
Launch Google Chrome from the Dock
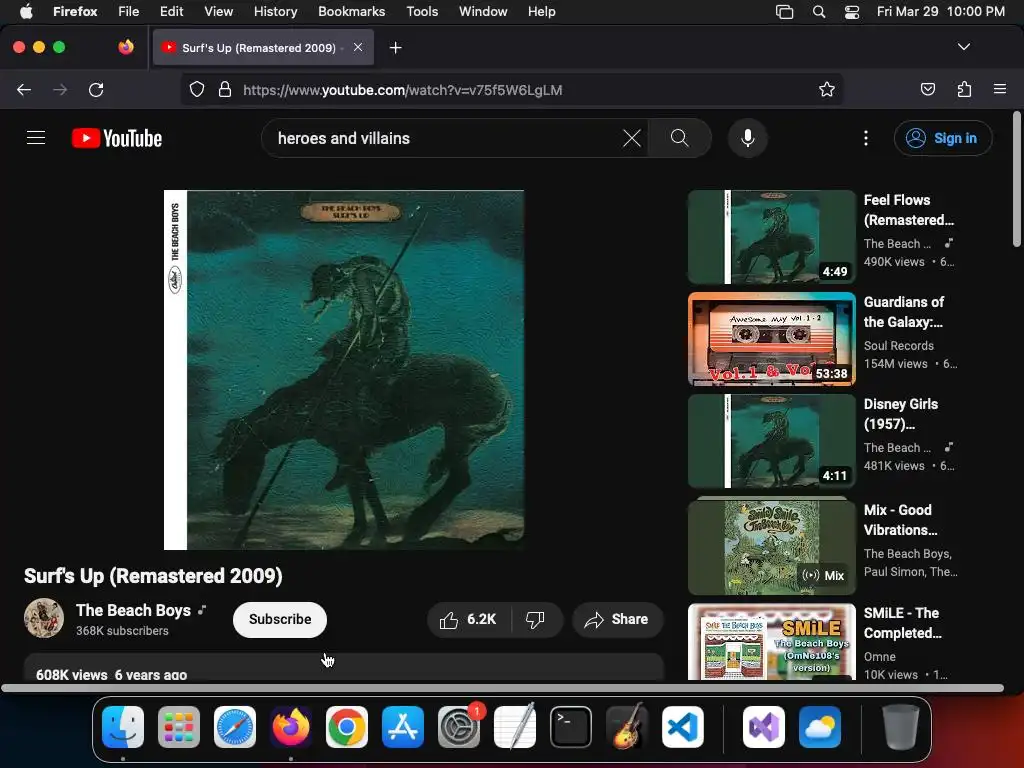(x=347, y=727)
